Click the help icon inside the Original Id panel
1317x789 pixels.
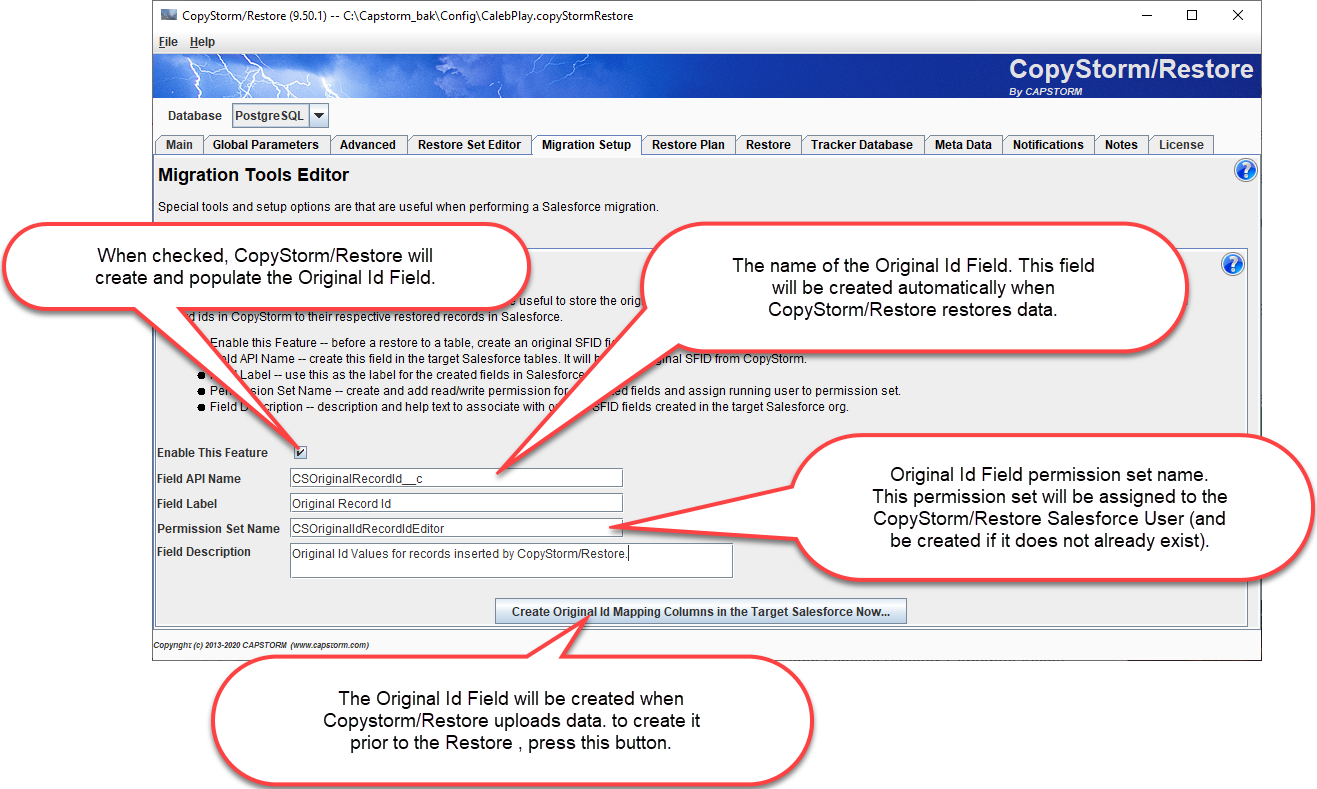tap(1233, 264)
